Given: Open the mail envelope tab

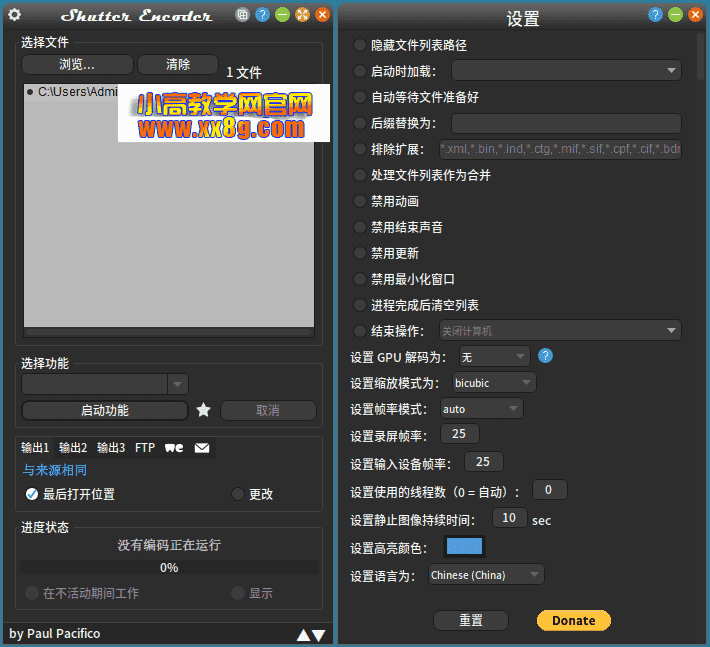Looking at the screenshot, I should (202, 448).
